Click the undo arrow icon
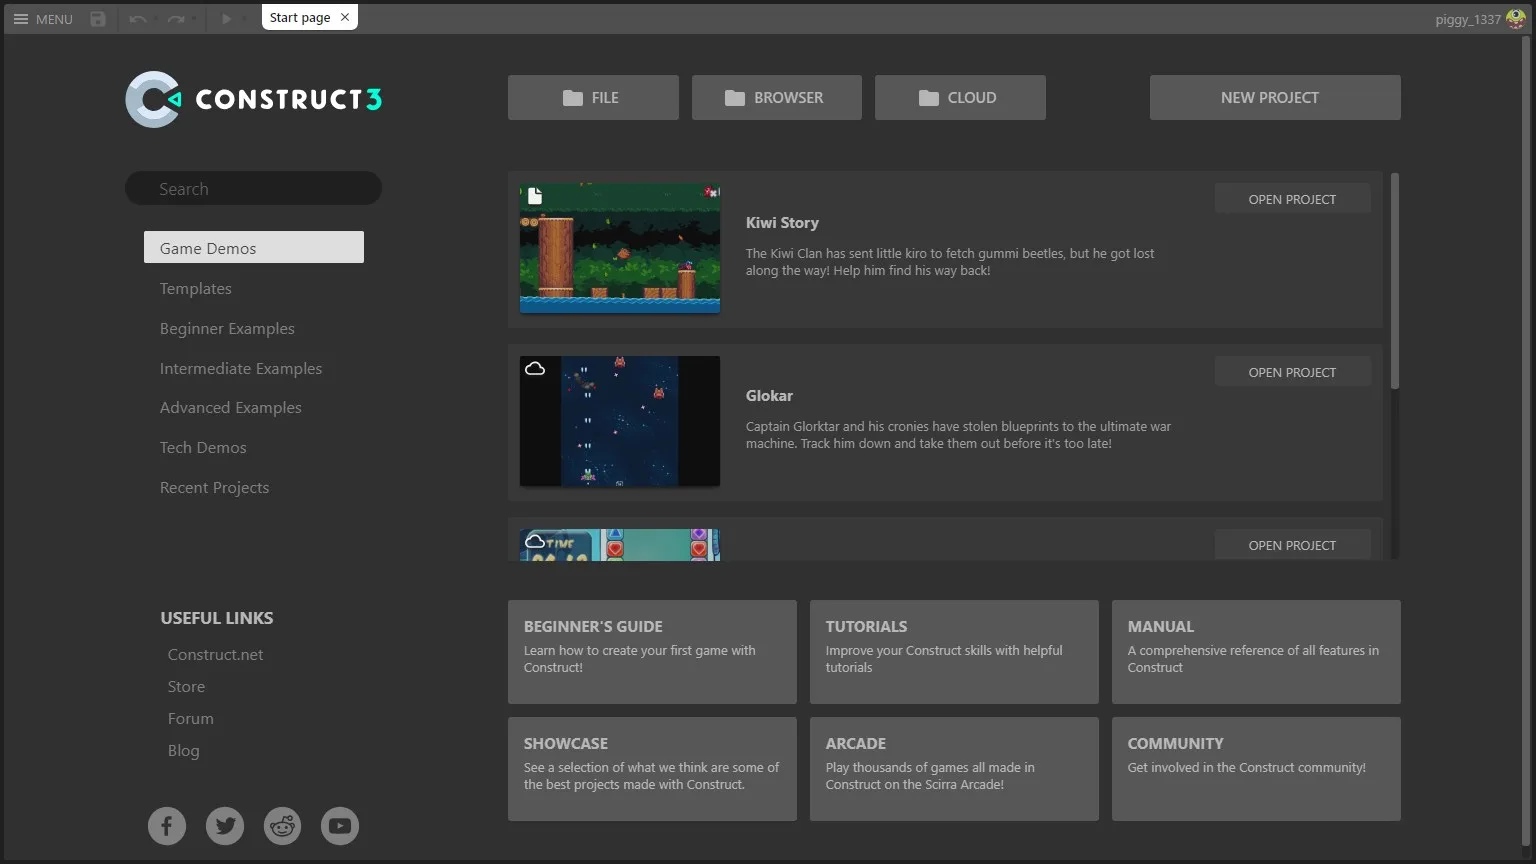 [x=137, y=19]
